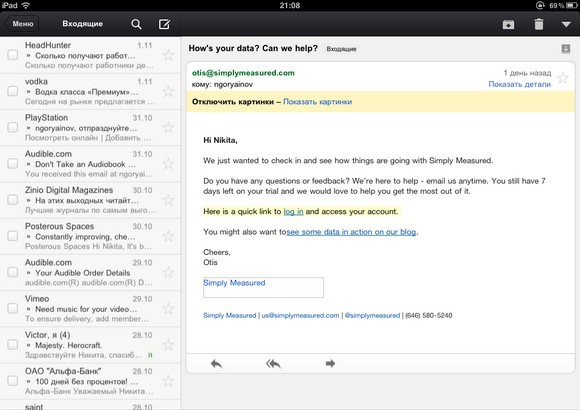Follow the log in link

[293, 212]
